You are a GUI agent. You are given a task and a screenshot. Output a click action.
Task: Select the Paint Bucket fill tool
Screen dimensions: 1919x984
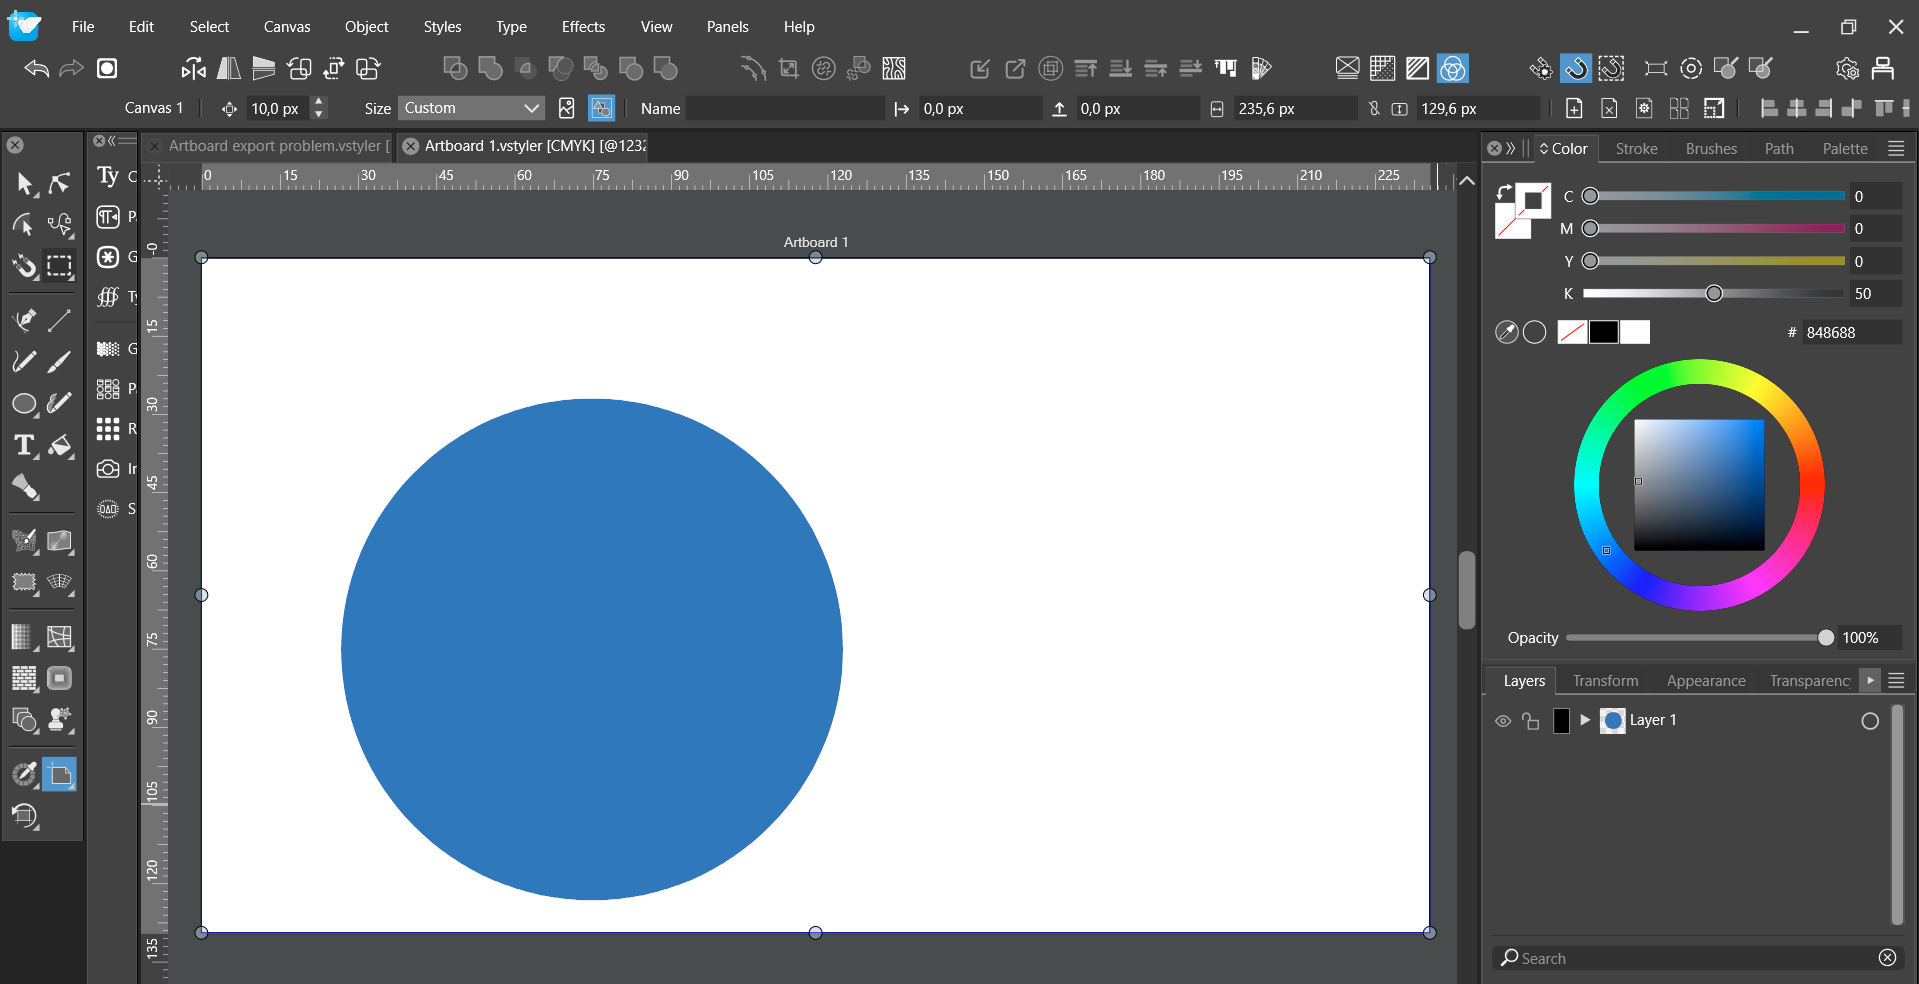60,446
